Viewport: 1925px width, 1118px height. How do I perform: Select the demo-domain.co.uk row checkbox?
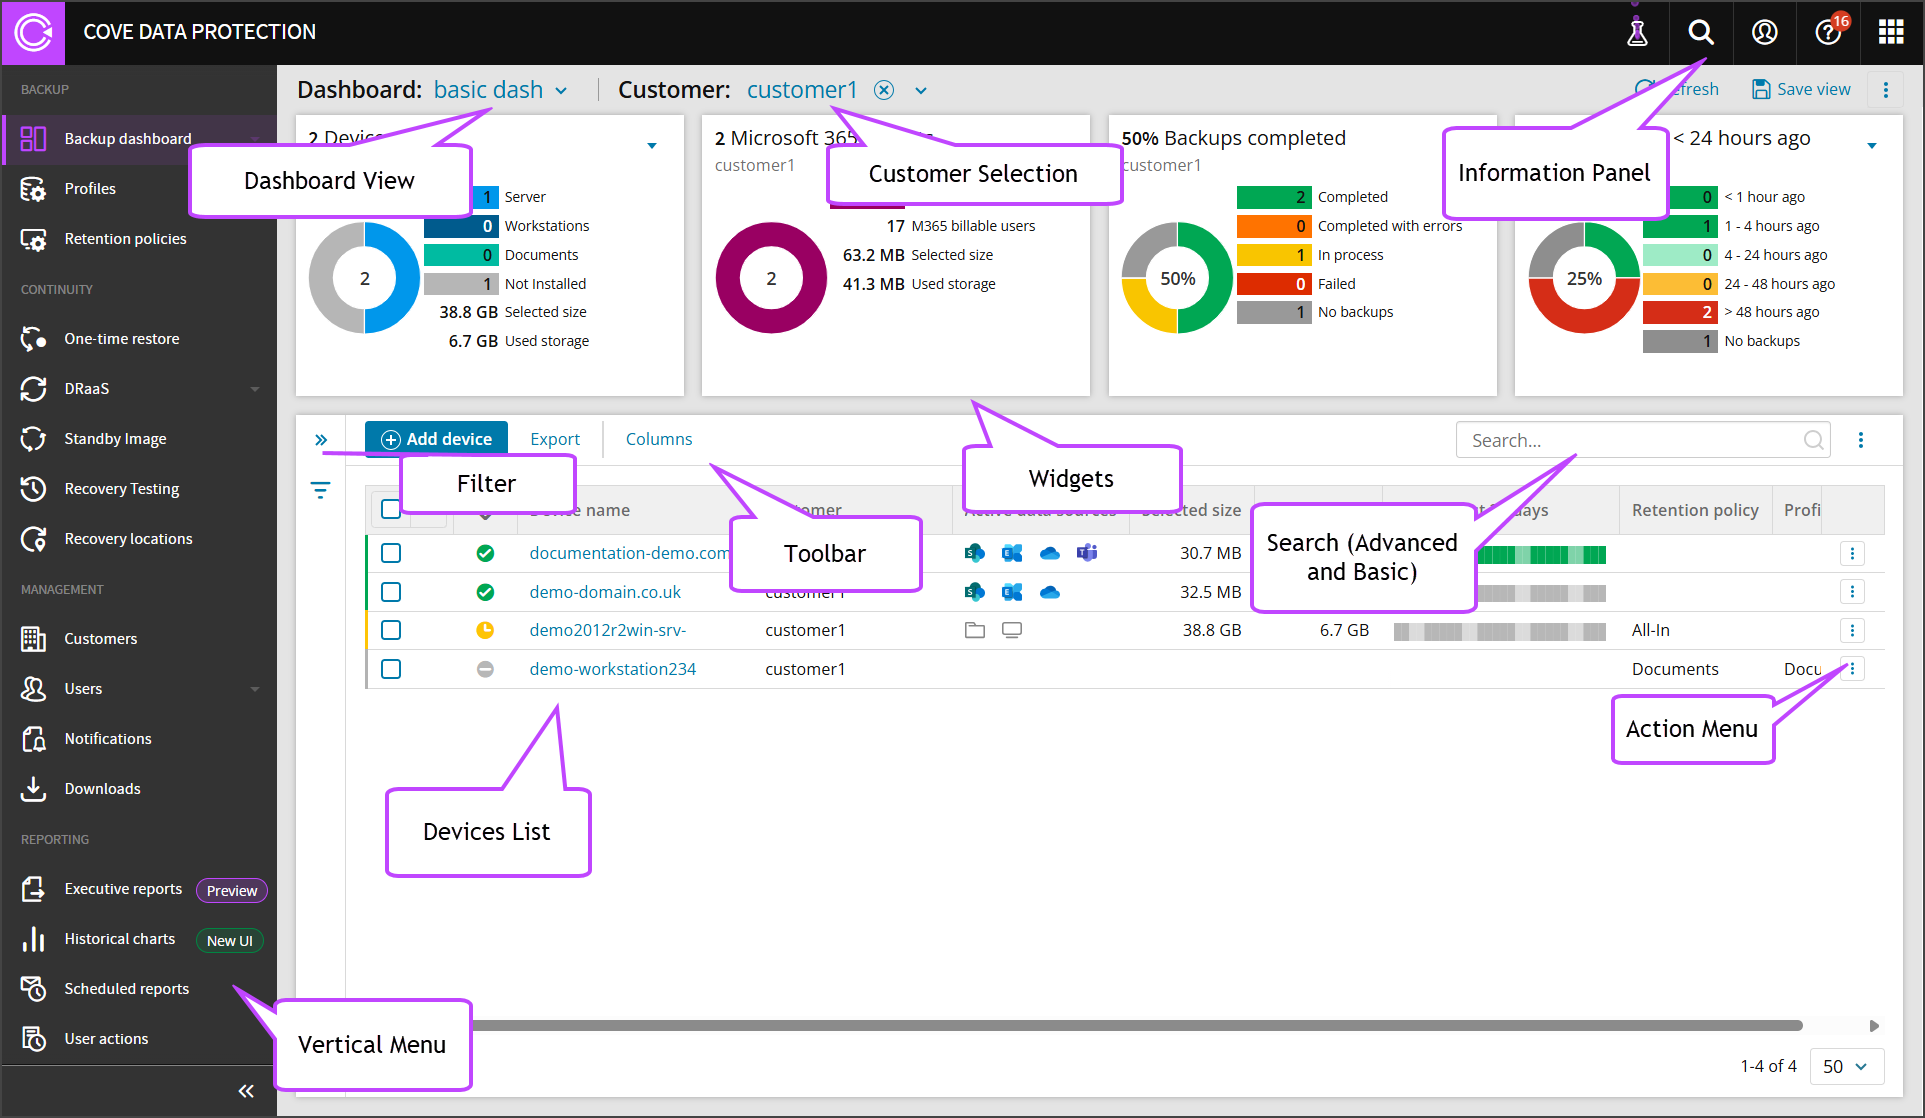pos(391,592)
